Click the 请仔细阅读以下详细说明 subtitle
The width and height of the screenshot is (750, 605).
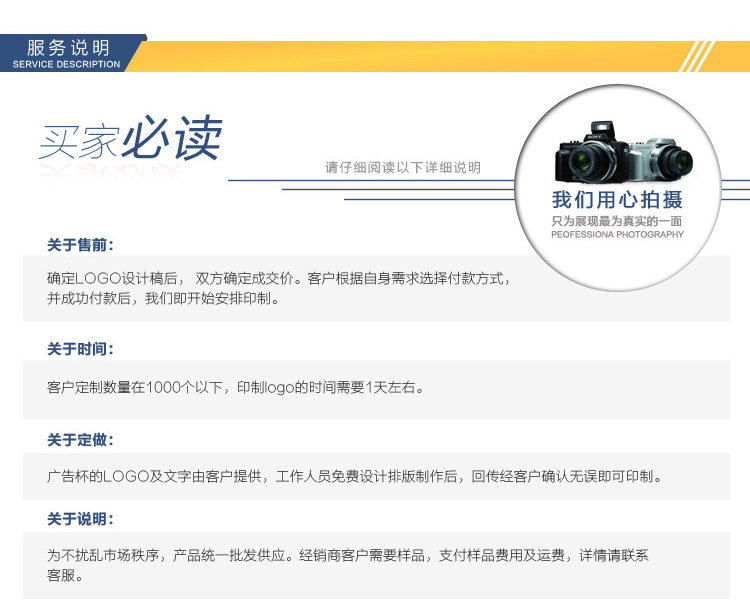(x=403, y=167)
